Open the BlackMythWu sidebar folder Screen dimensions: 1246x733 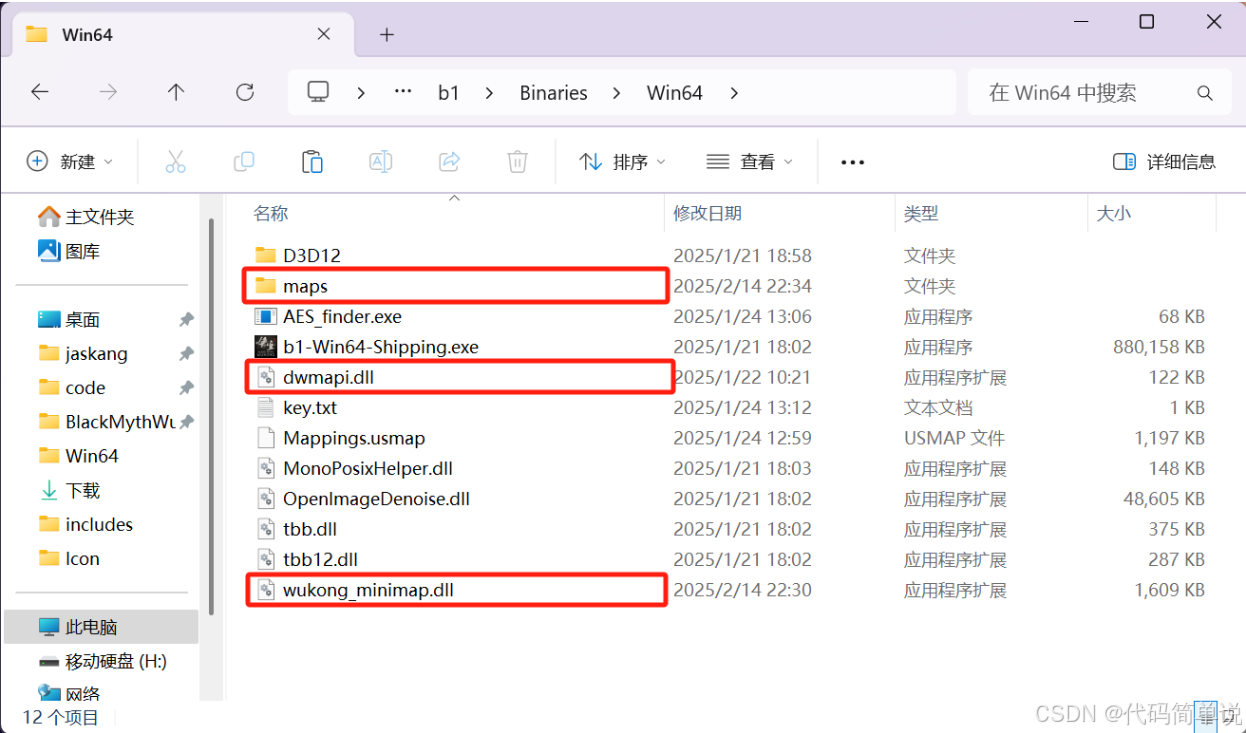point(105,421)
